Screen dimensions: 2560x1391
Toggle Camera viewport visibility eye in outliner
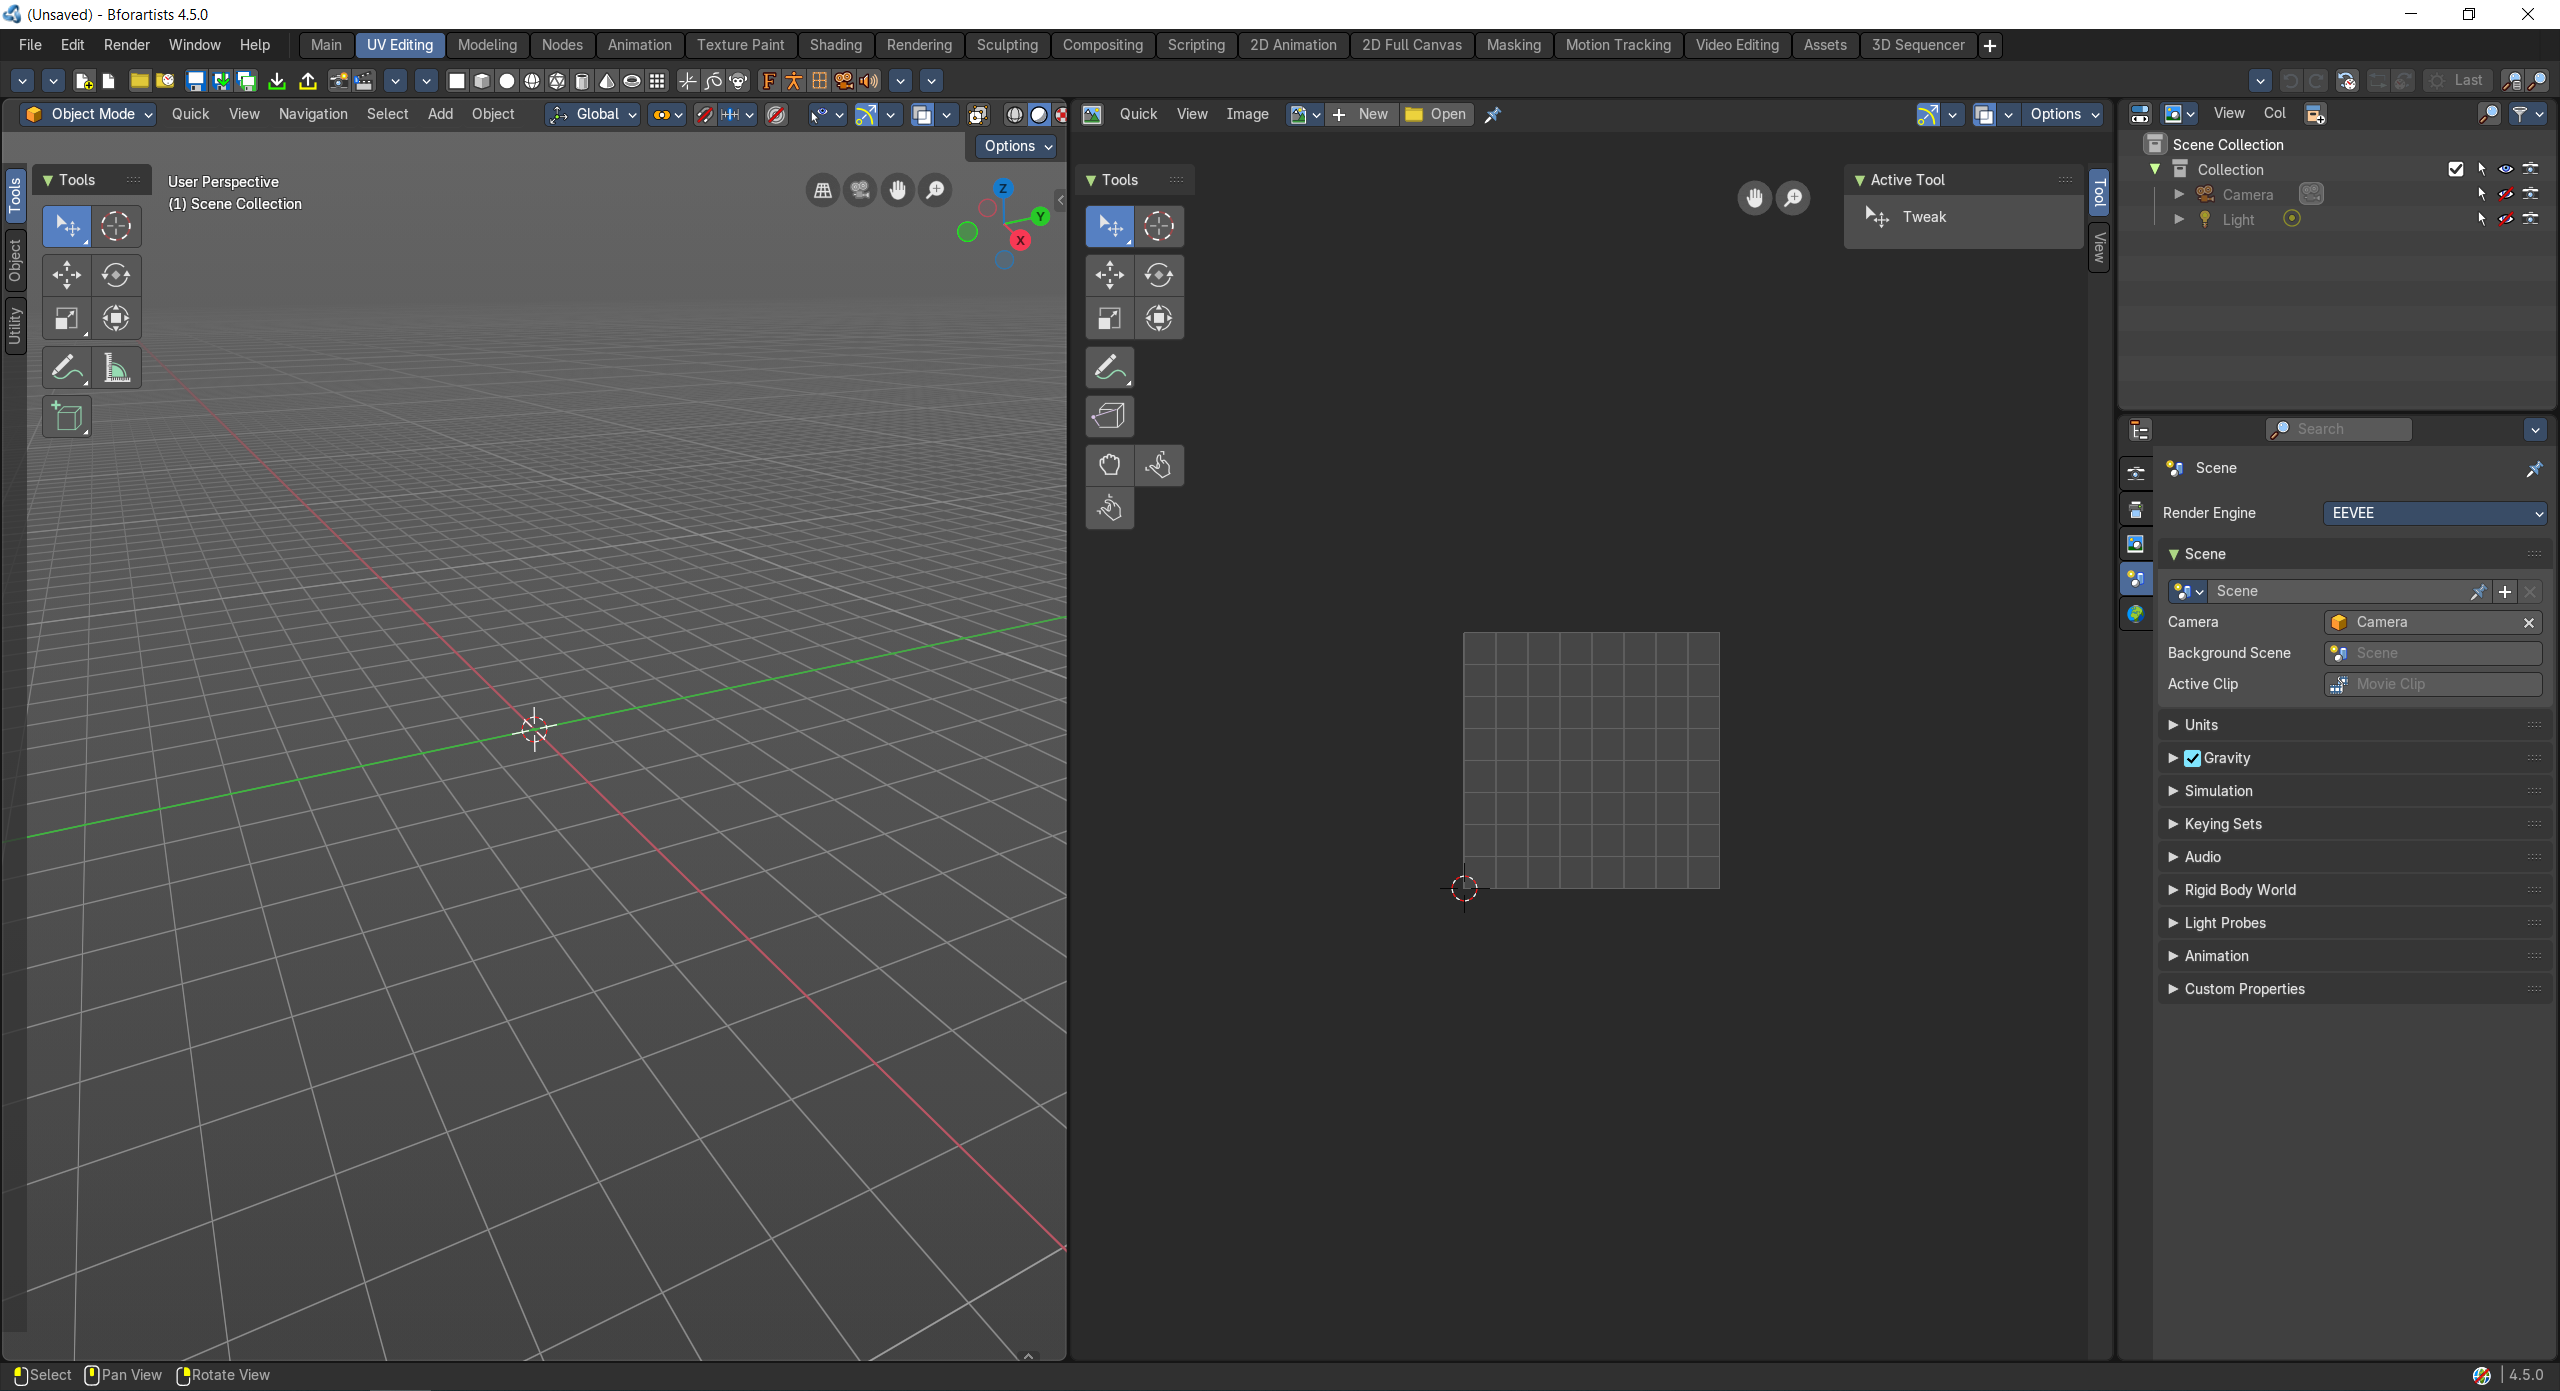[2506, 194]
